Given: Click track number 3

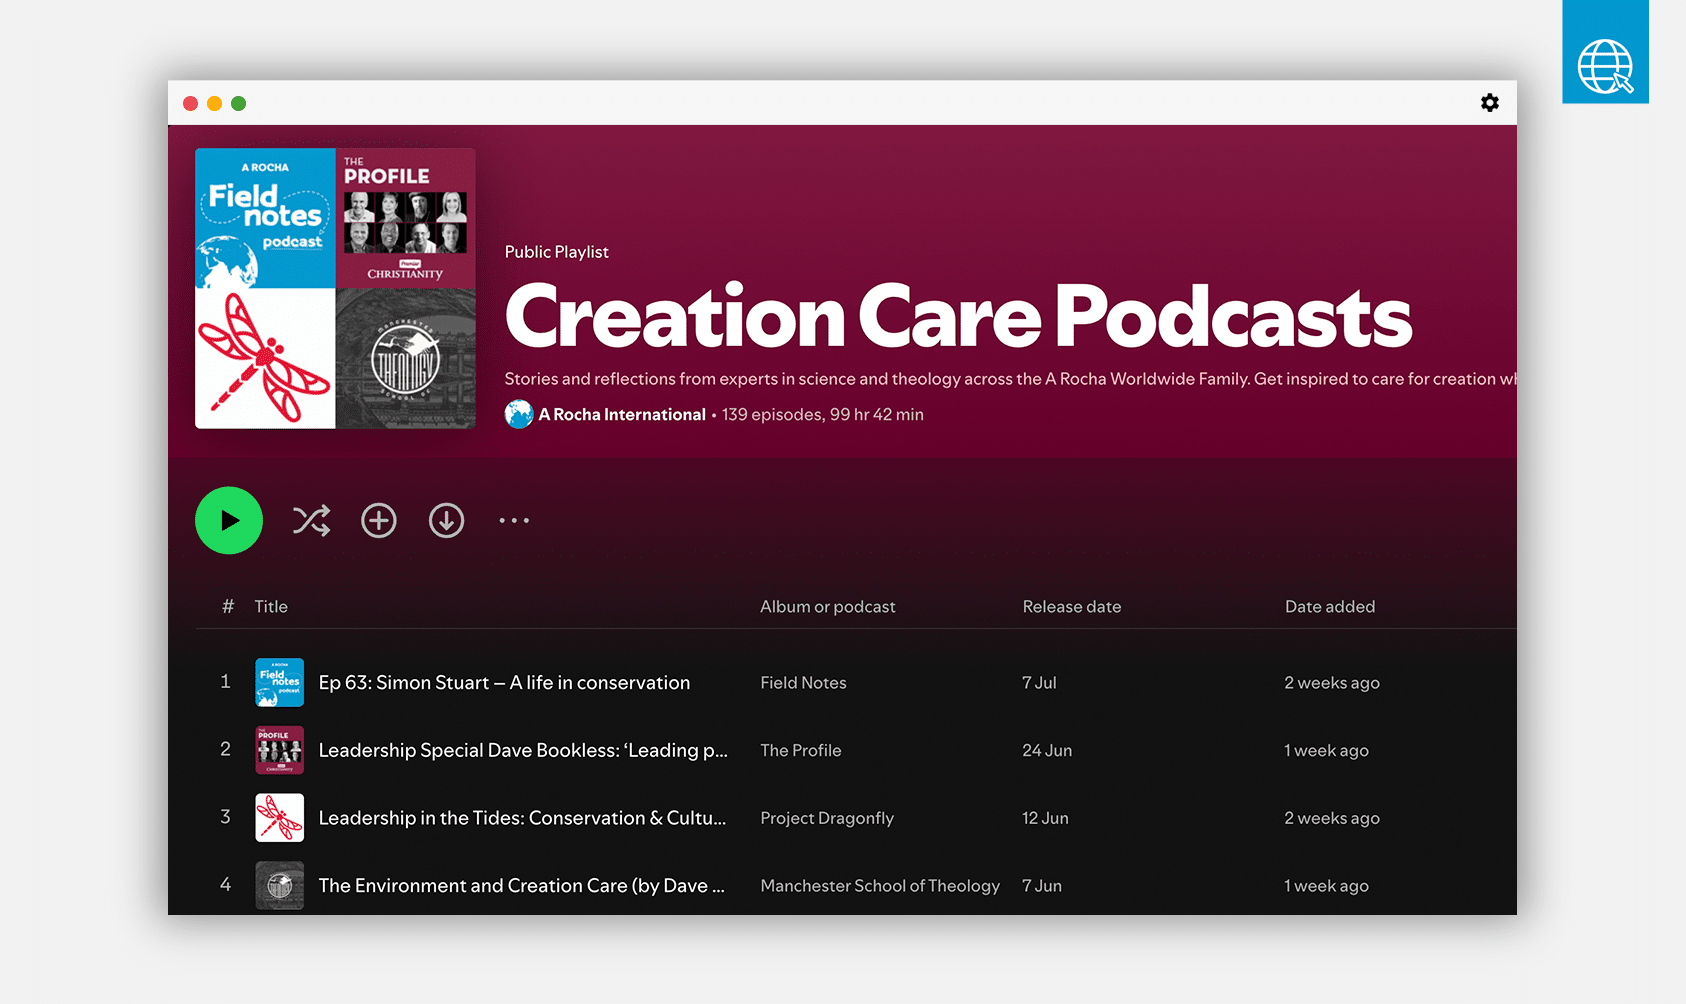Looking at the screenshot, I should [x=225, y=817].
